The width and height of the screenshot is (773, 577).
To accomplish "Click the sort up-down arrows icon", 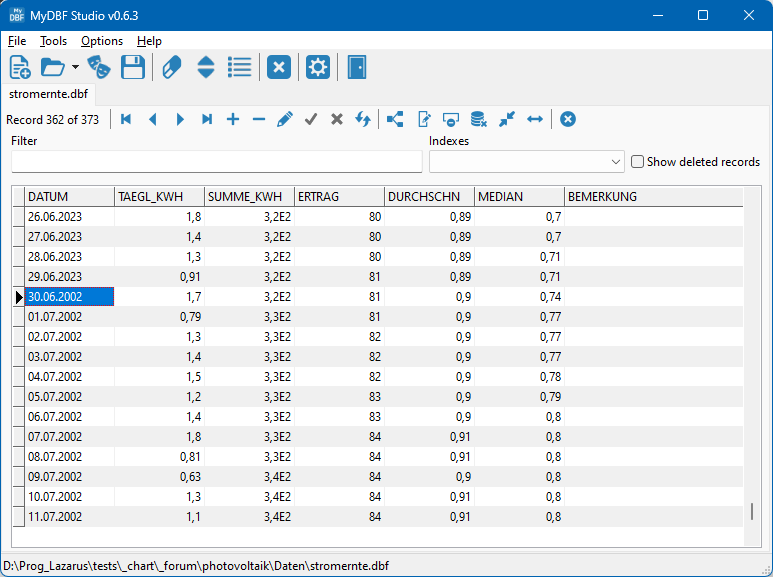I will 206,67.
